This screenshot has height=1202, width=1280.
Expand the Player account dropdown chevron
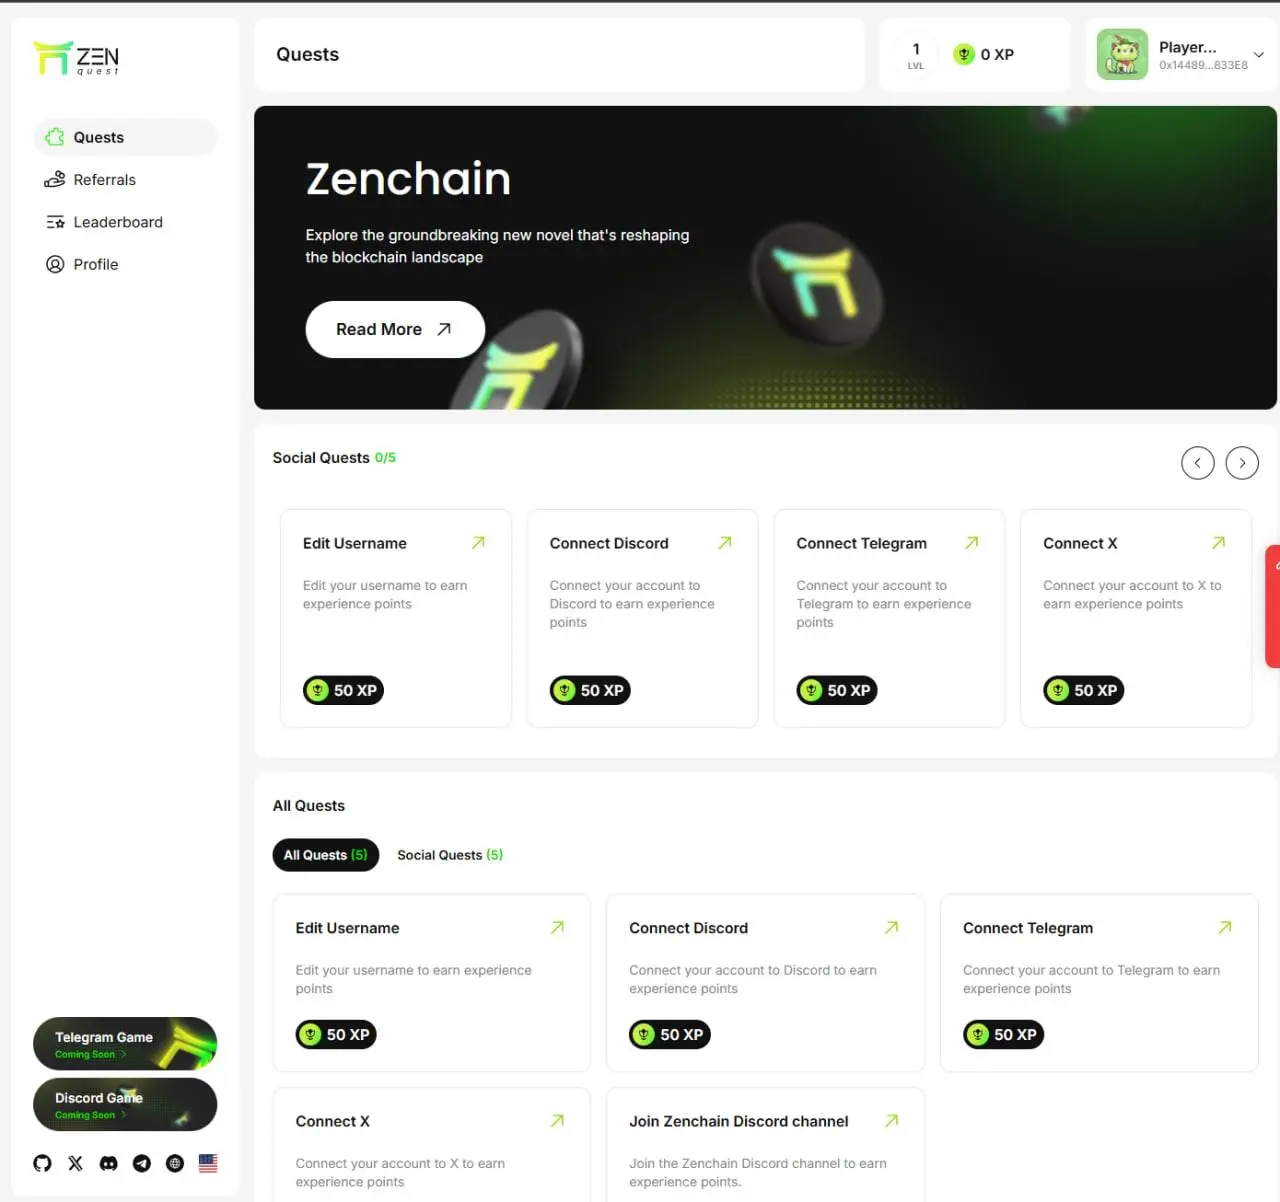(x=1259, y=55)
